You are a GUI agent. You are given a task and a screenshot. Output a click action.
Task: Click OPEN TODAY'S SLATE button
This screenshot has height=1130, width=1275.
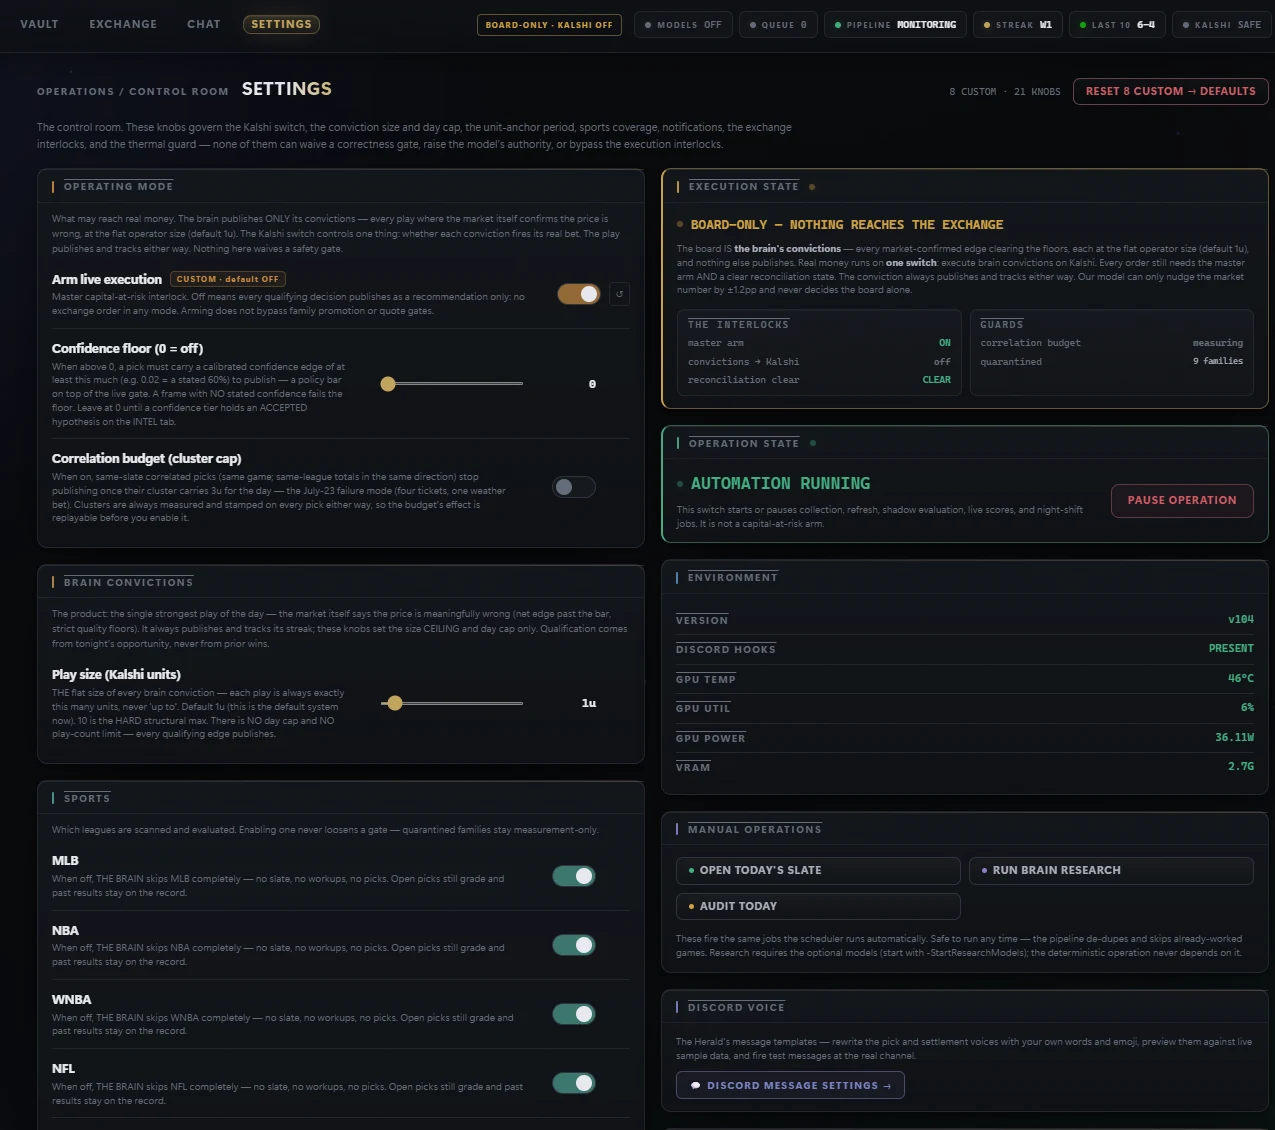[x=818, y=871]
